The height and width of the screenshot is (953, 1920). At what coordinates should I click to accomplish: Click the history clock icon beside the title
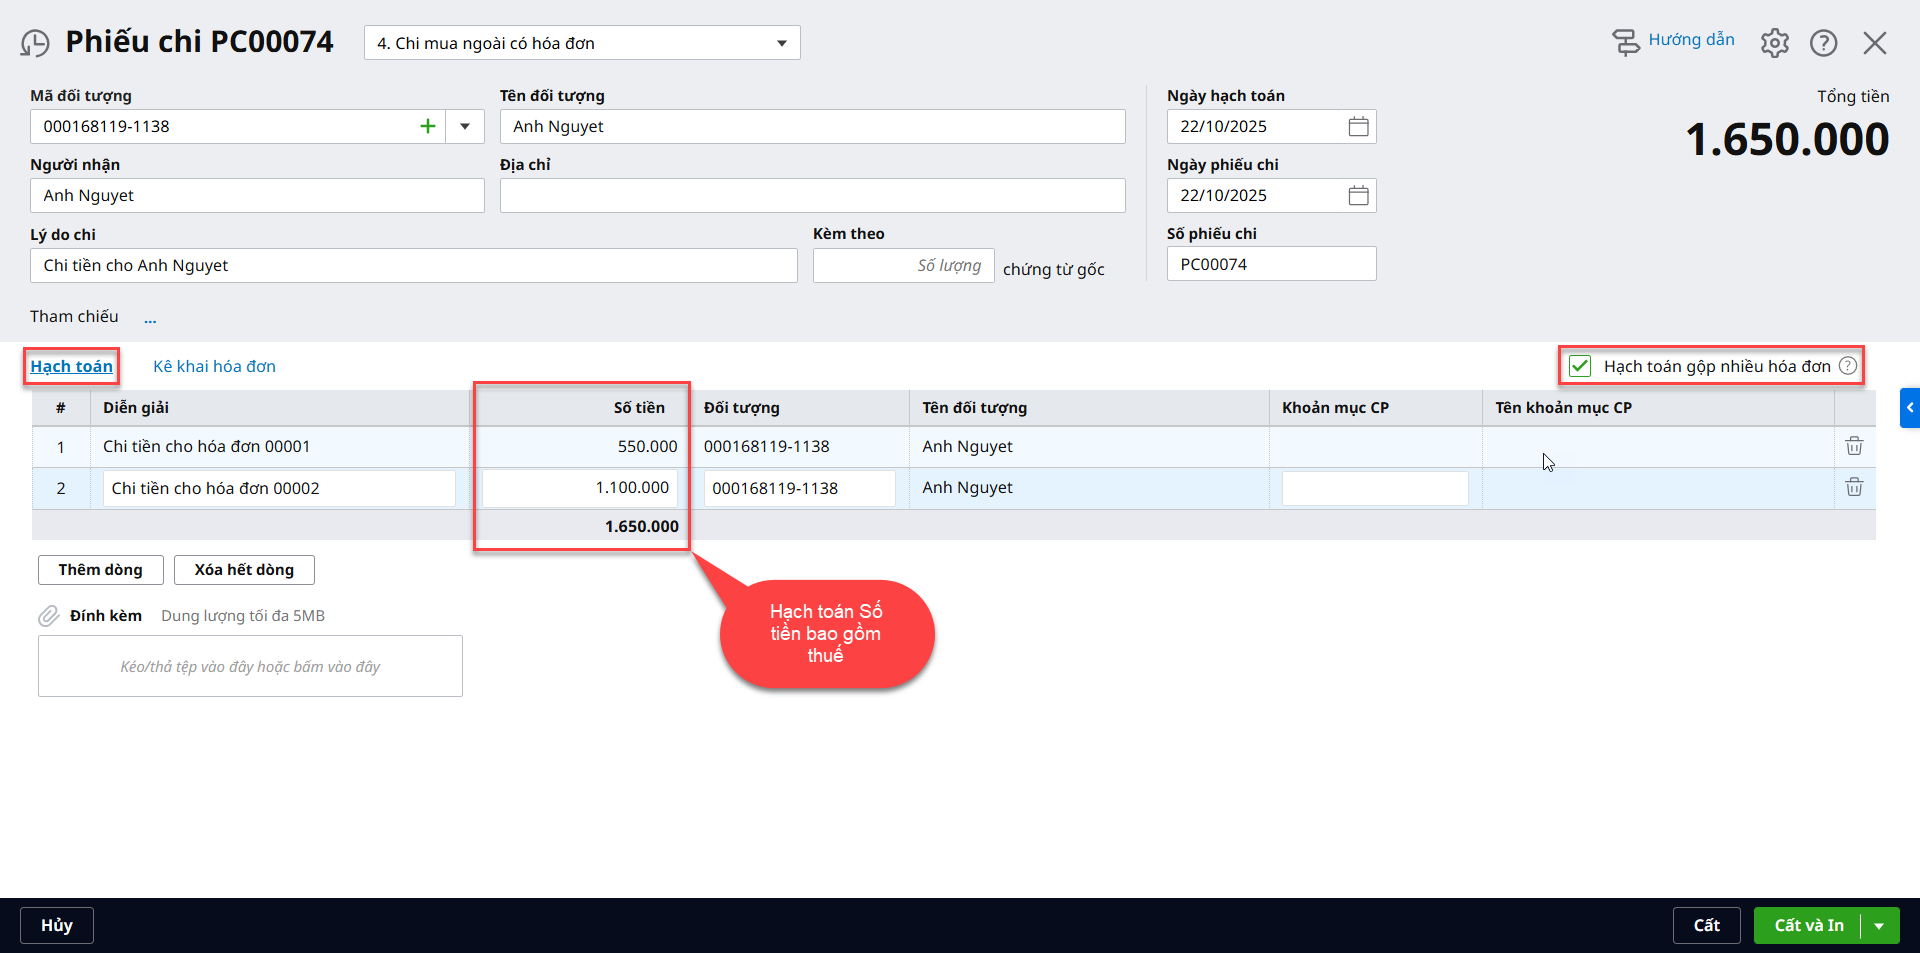(35, 43)
